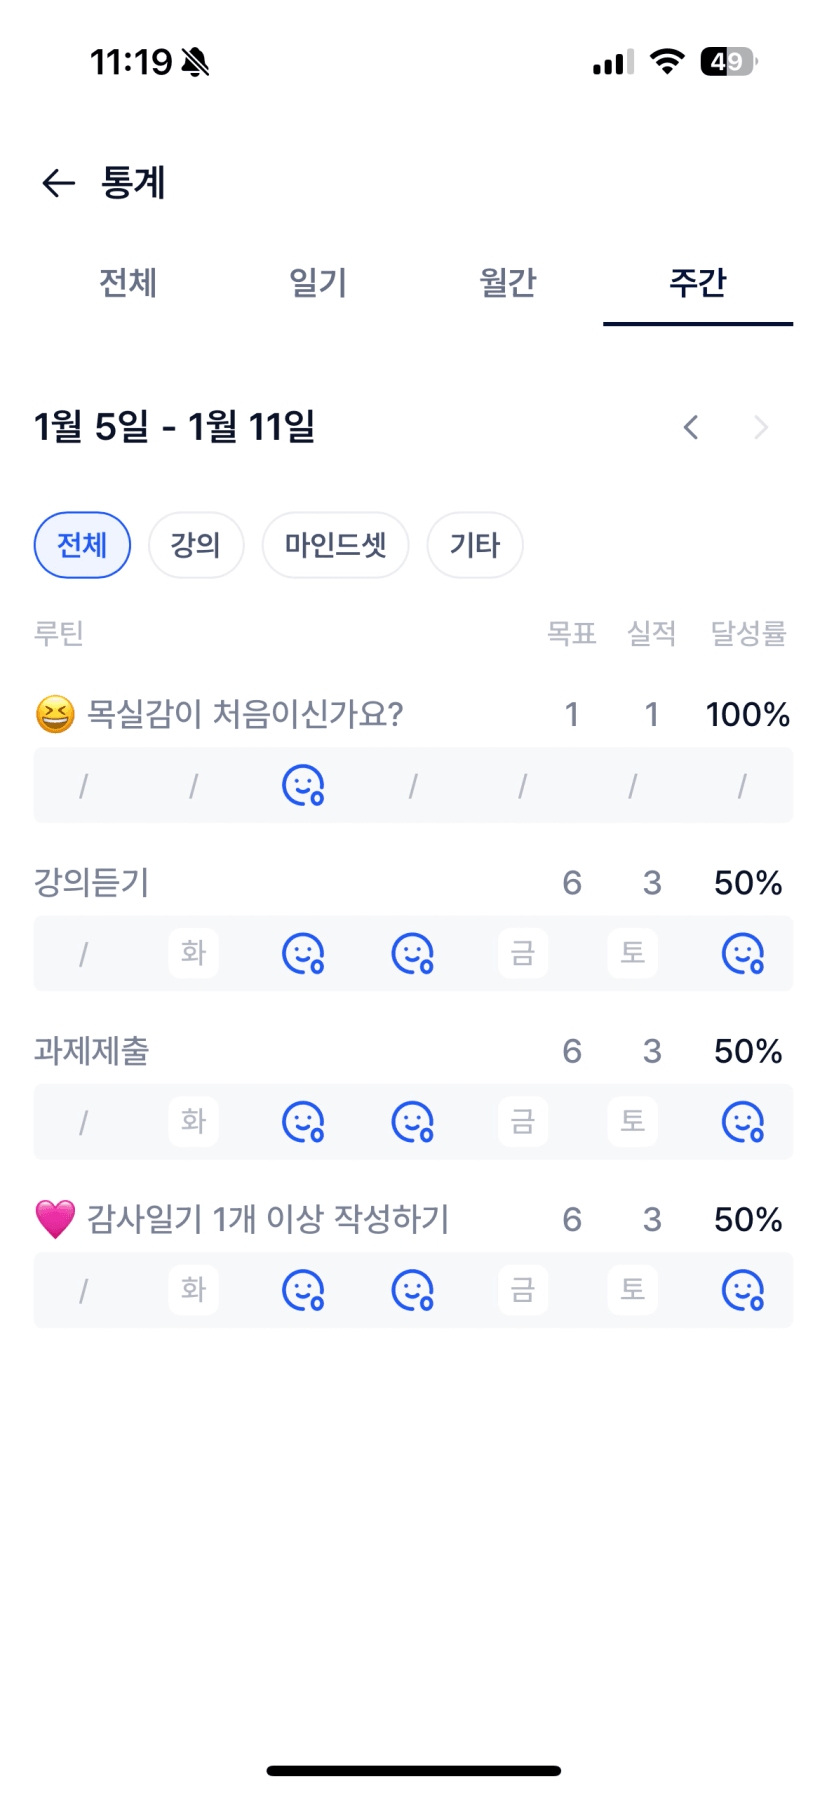
Task: Open the 감사일기 1개 이상 작성하기 routine
Action: 268,1220
